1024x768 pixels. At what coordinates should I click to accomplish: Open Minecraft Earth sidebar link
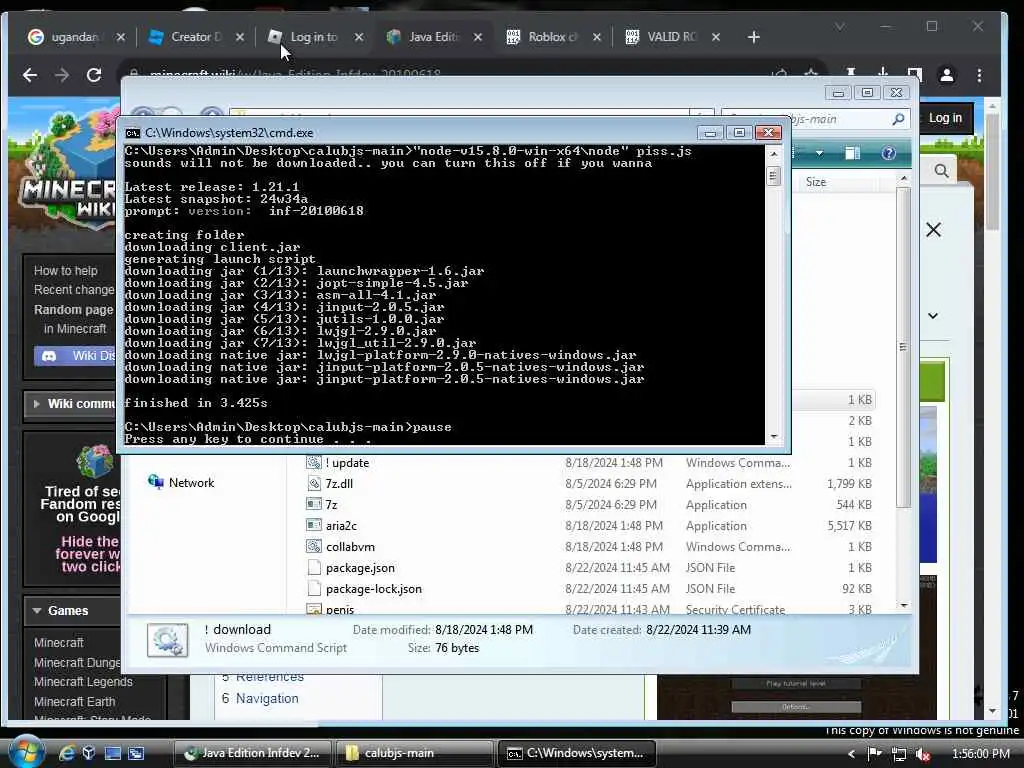74,701
